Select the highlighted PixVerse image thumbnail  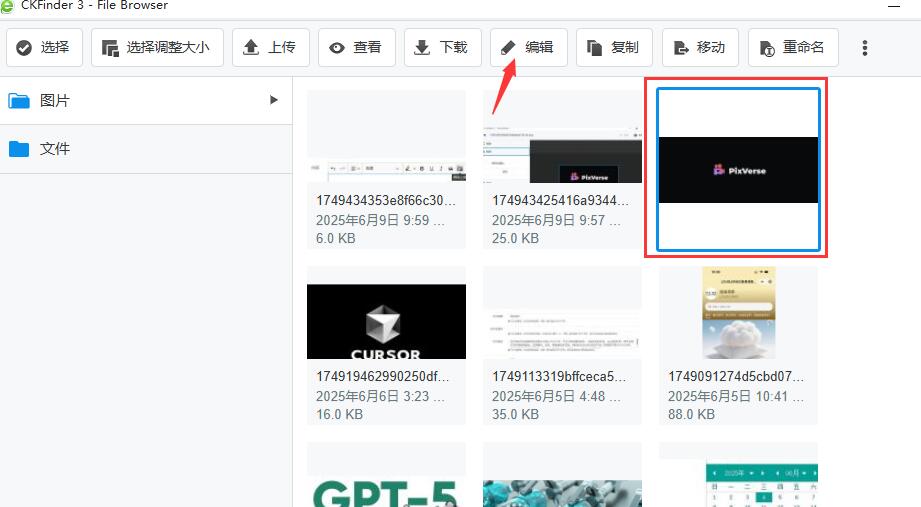[738, 170]
